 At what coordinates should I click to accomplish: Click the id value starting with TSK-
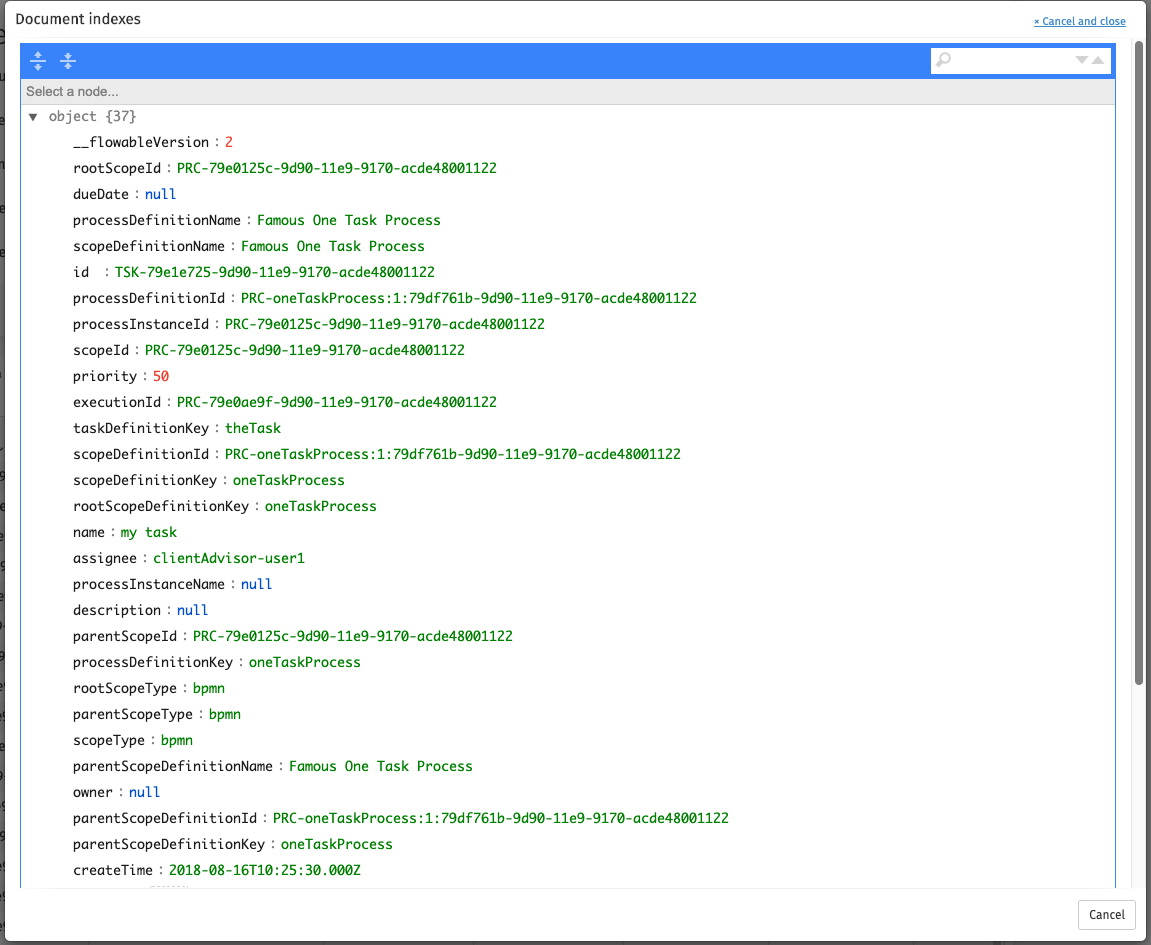pos(274,273)
